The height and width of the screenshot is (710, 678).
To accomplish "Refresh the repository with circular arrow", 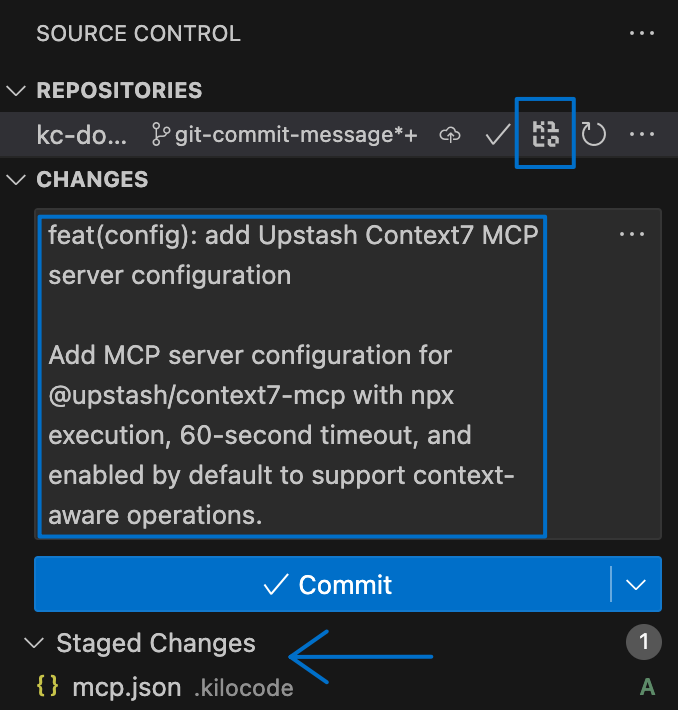I will tap(594, 134).
